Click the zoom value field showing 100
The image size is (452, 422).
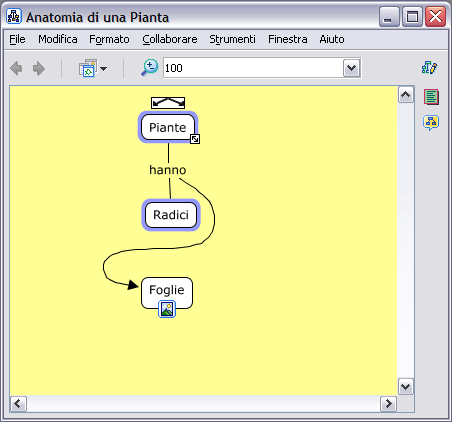point(253,68)
